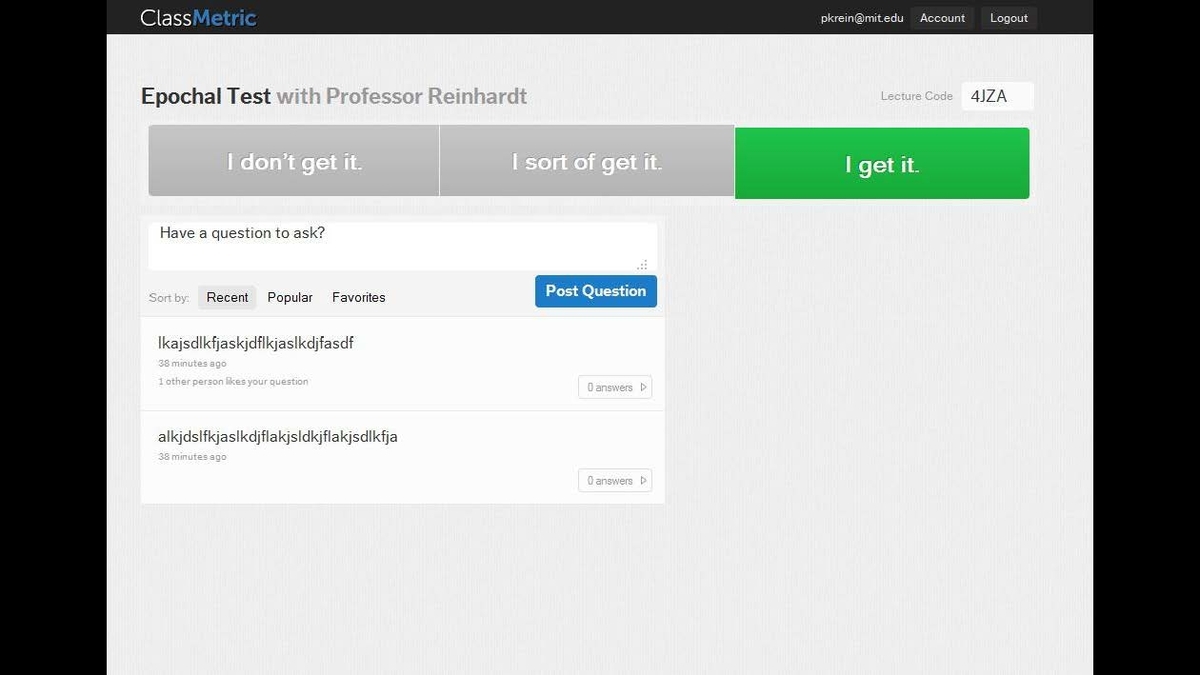
Task: Click the Post Question button
Action: pyautogui.click(x=596, y=291)
